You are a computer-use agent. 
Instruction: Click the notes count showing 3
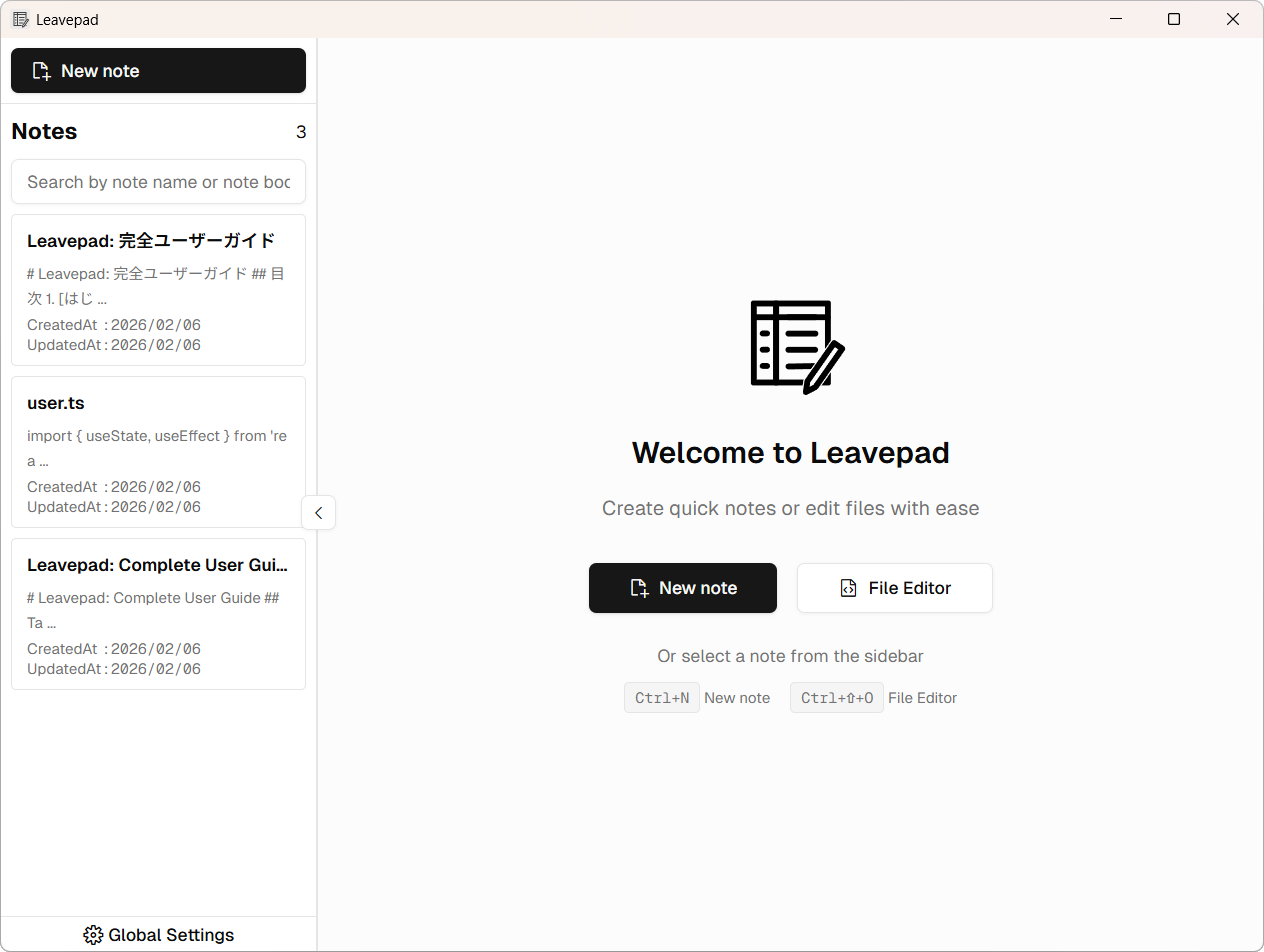pyautogui.click(x=301, y=131)
